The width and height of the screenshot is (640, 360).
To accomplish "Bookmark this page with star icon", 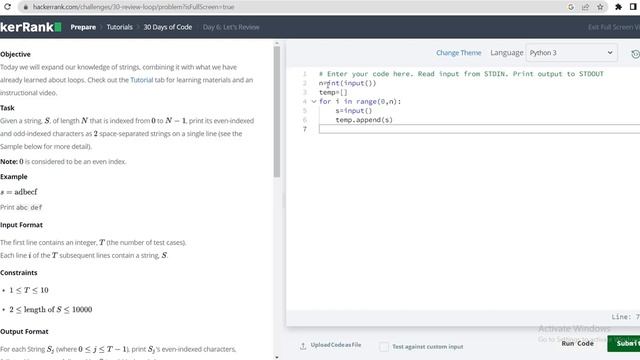I will (600, 7).
